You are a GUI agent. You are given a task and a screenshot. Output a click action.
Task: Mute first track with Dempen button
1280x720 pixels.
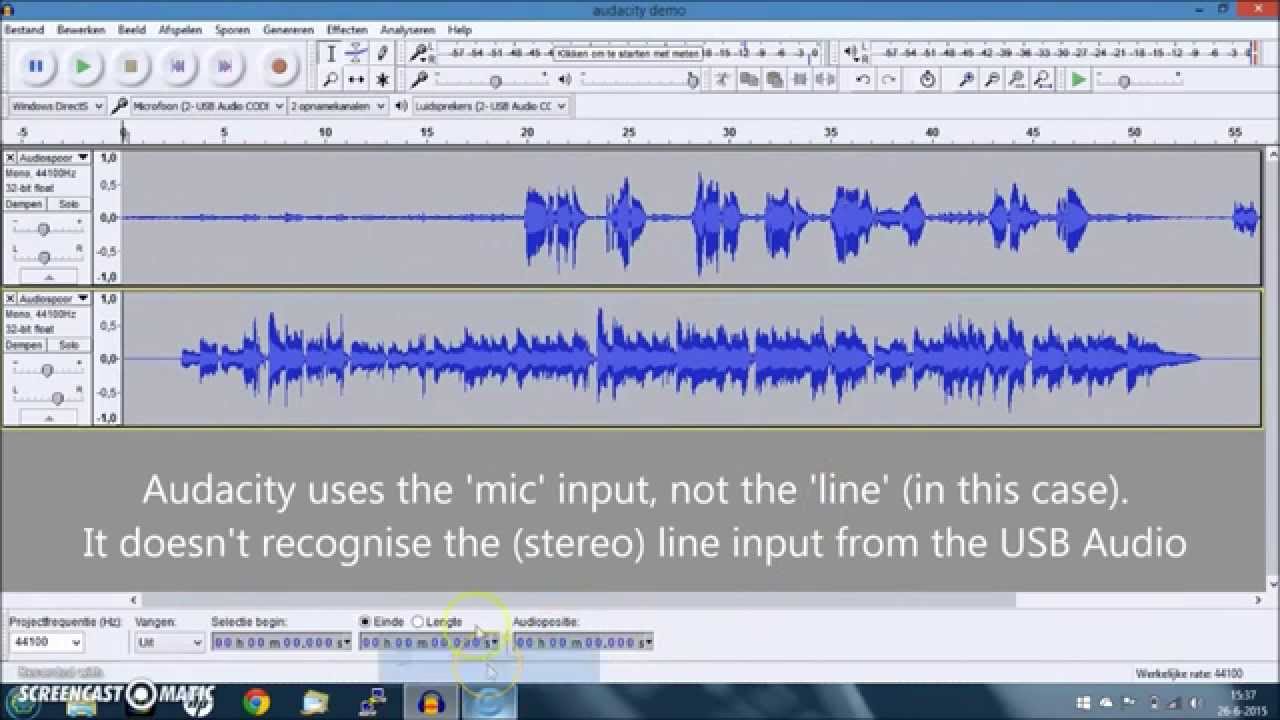point(24,204)
